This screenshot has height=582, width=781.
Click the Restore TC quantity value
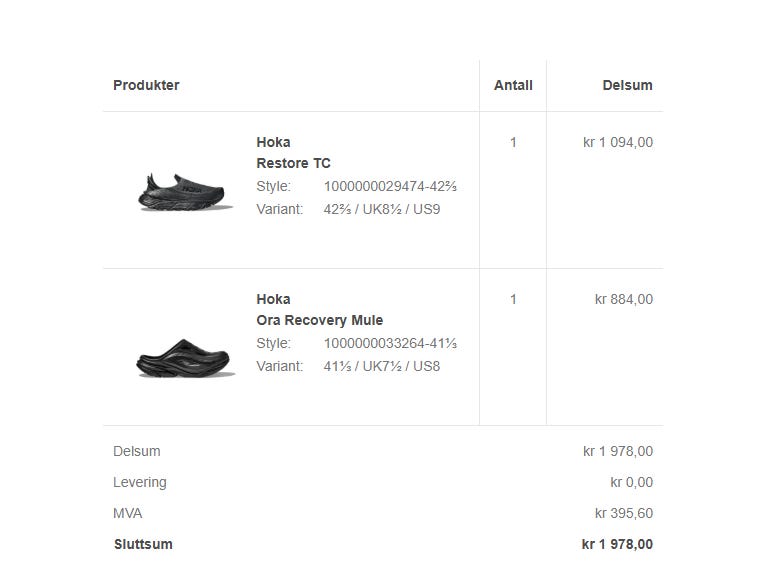tap(513, 142)
